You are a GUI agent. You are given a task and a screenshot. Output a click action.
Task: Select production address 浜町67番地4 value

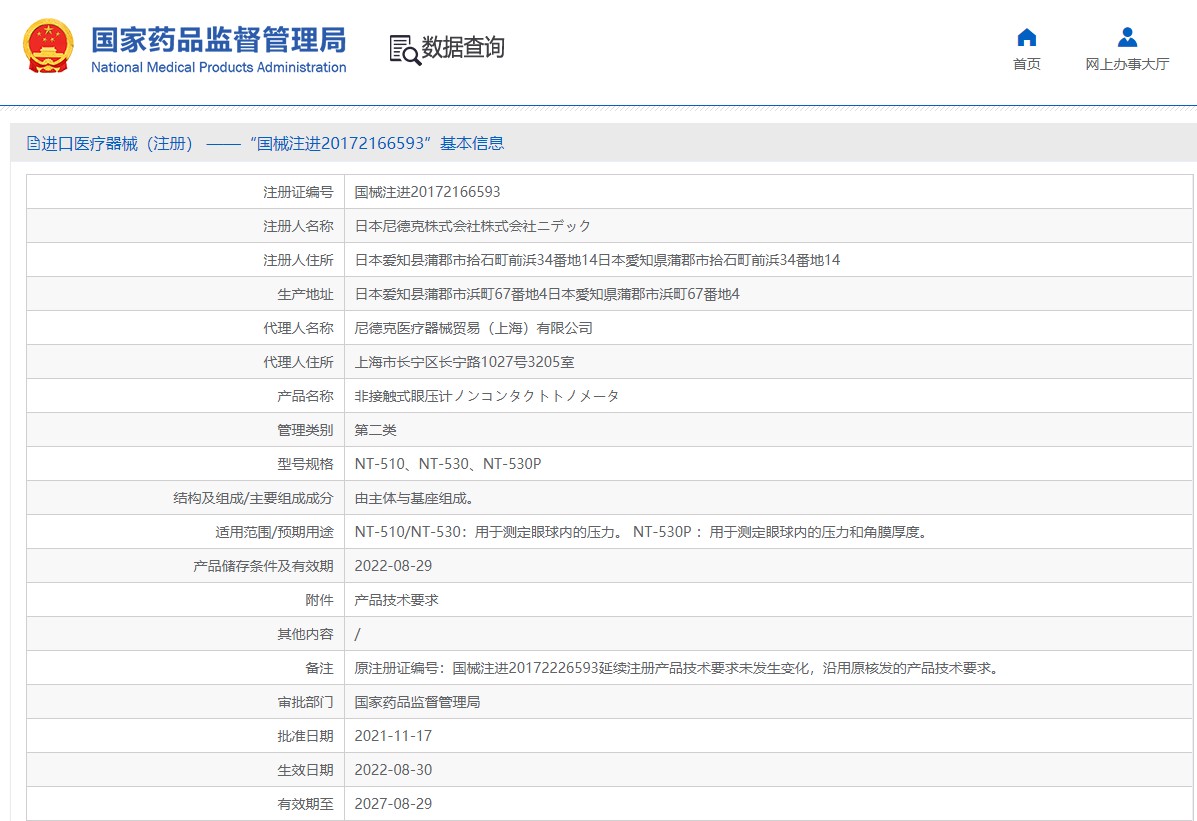[x=547, y=294]
